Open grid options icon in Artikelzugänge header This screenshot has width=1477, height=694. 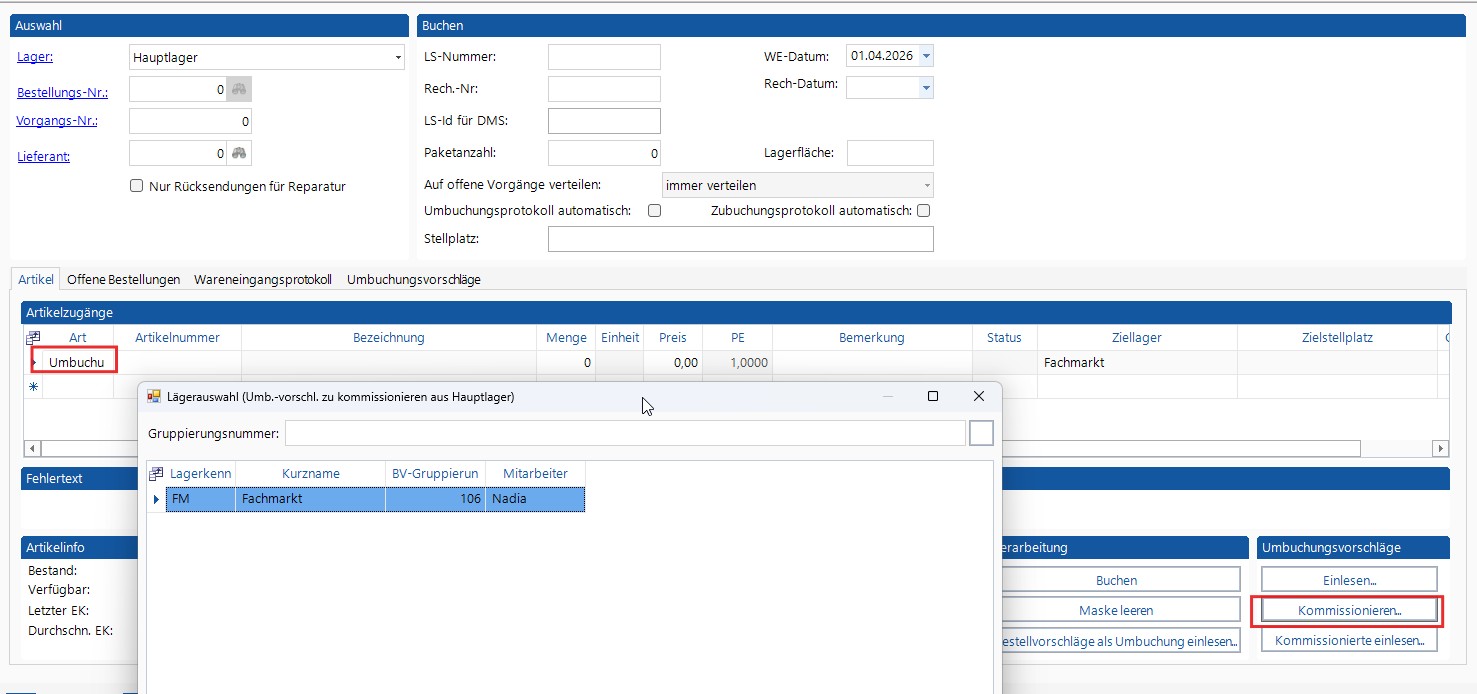(x=33, y=338)
